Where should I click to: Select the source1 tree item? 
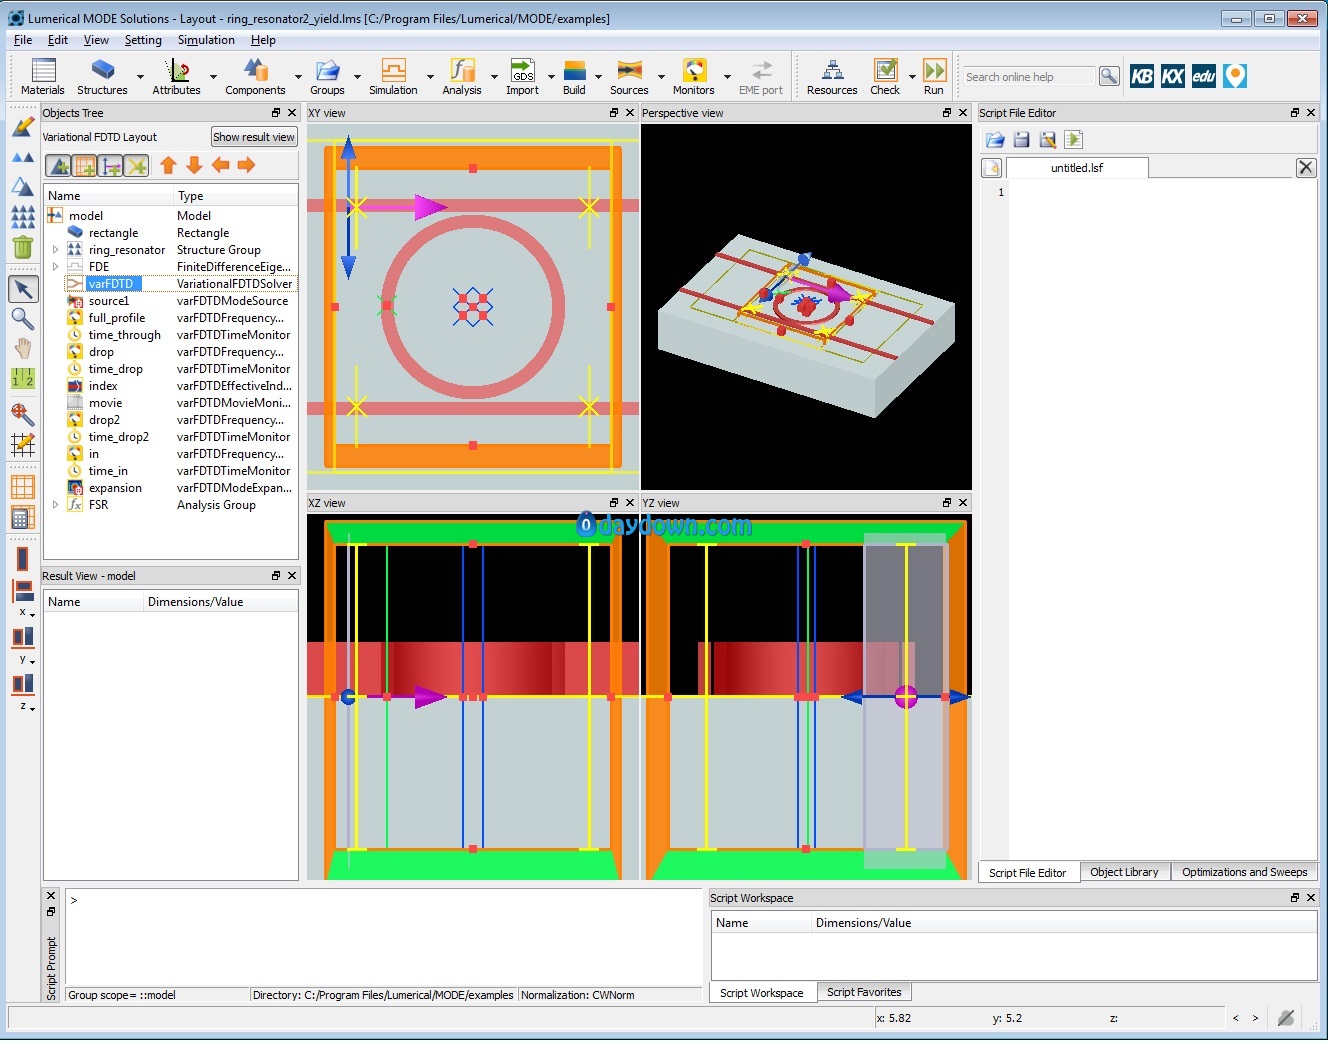point(108,301)
